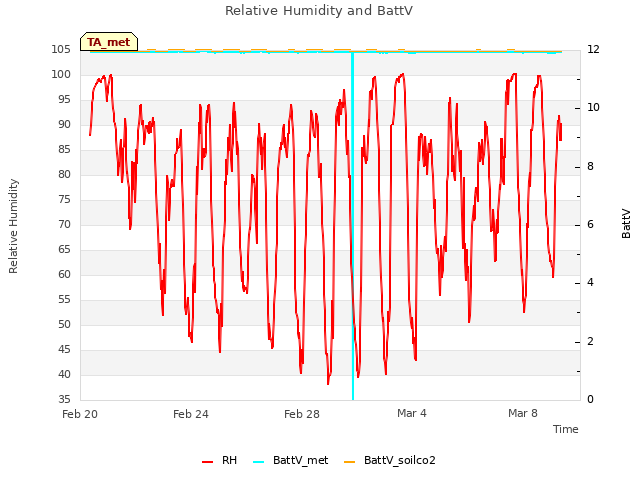
Task: Toggle the BattV_soilco2 legend entry
Action: point(390,460)
